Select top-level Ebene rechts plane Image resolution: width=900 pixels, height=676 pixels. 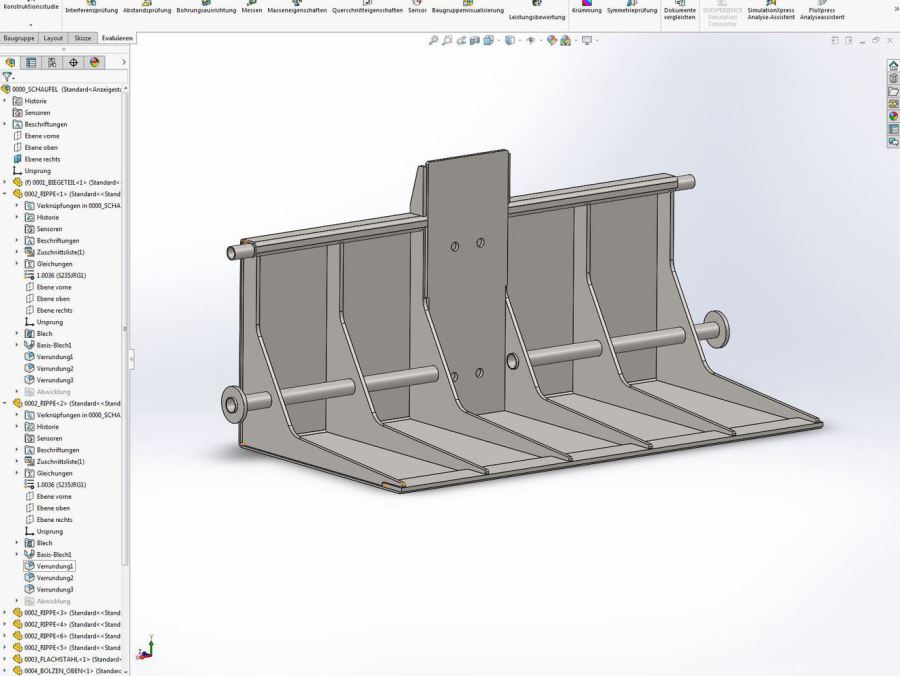tap(37, 159)
